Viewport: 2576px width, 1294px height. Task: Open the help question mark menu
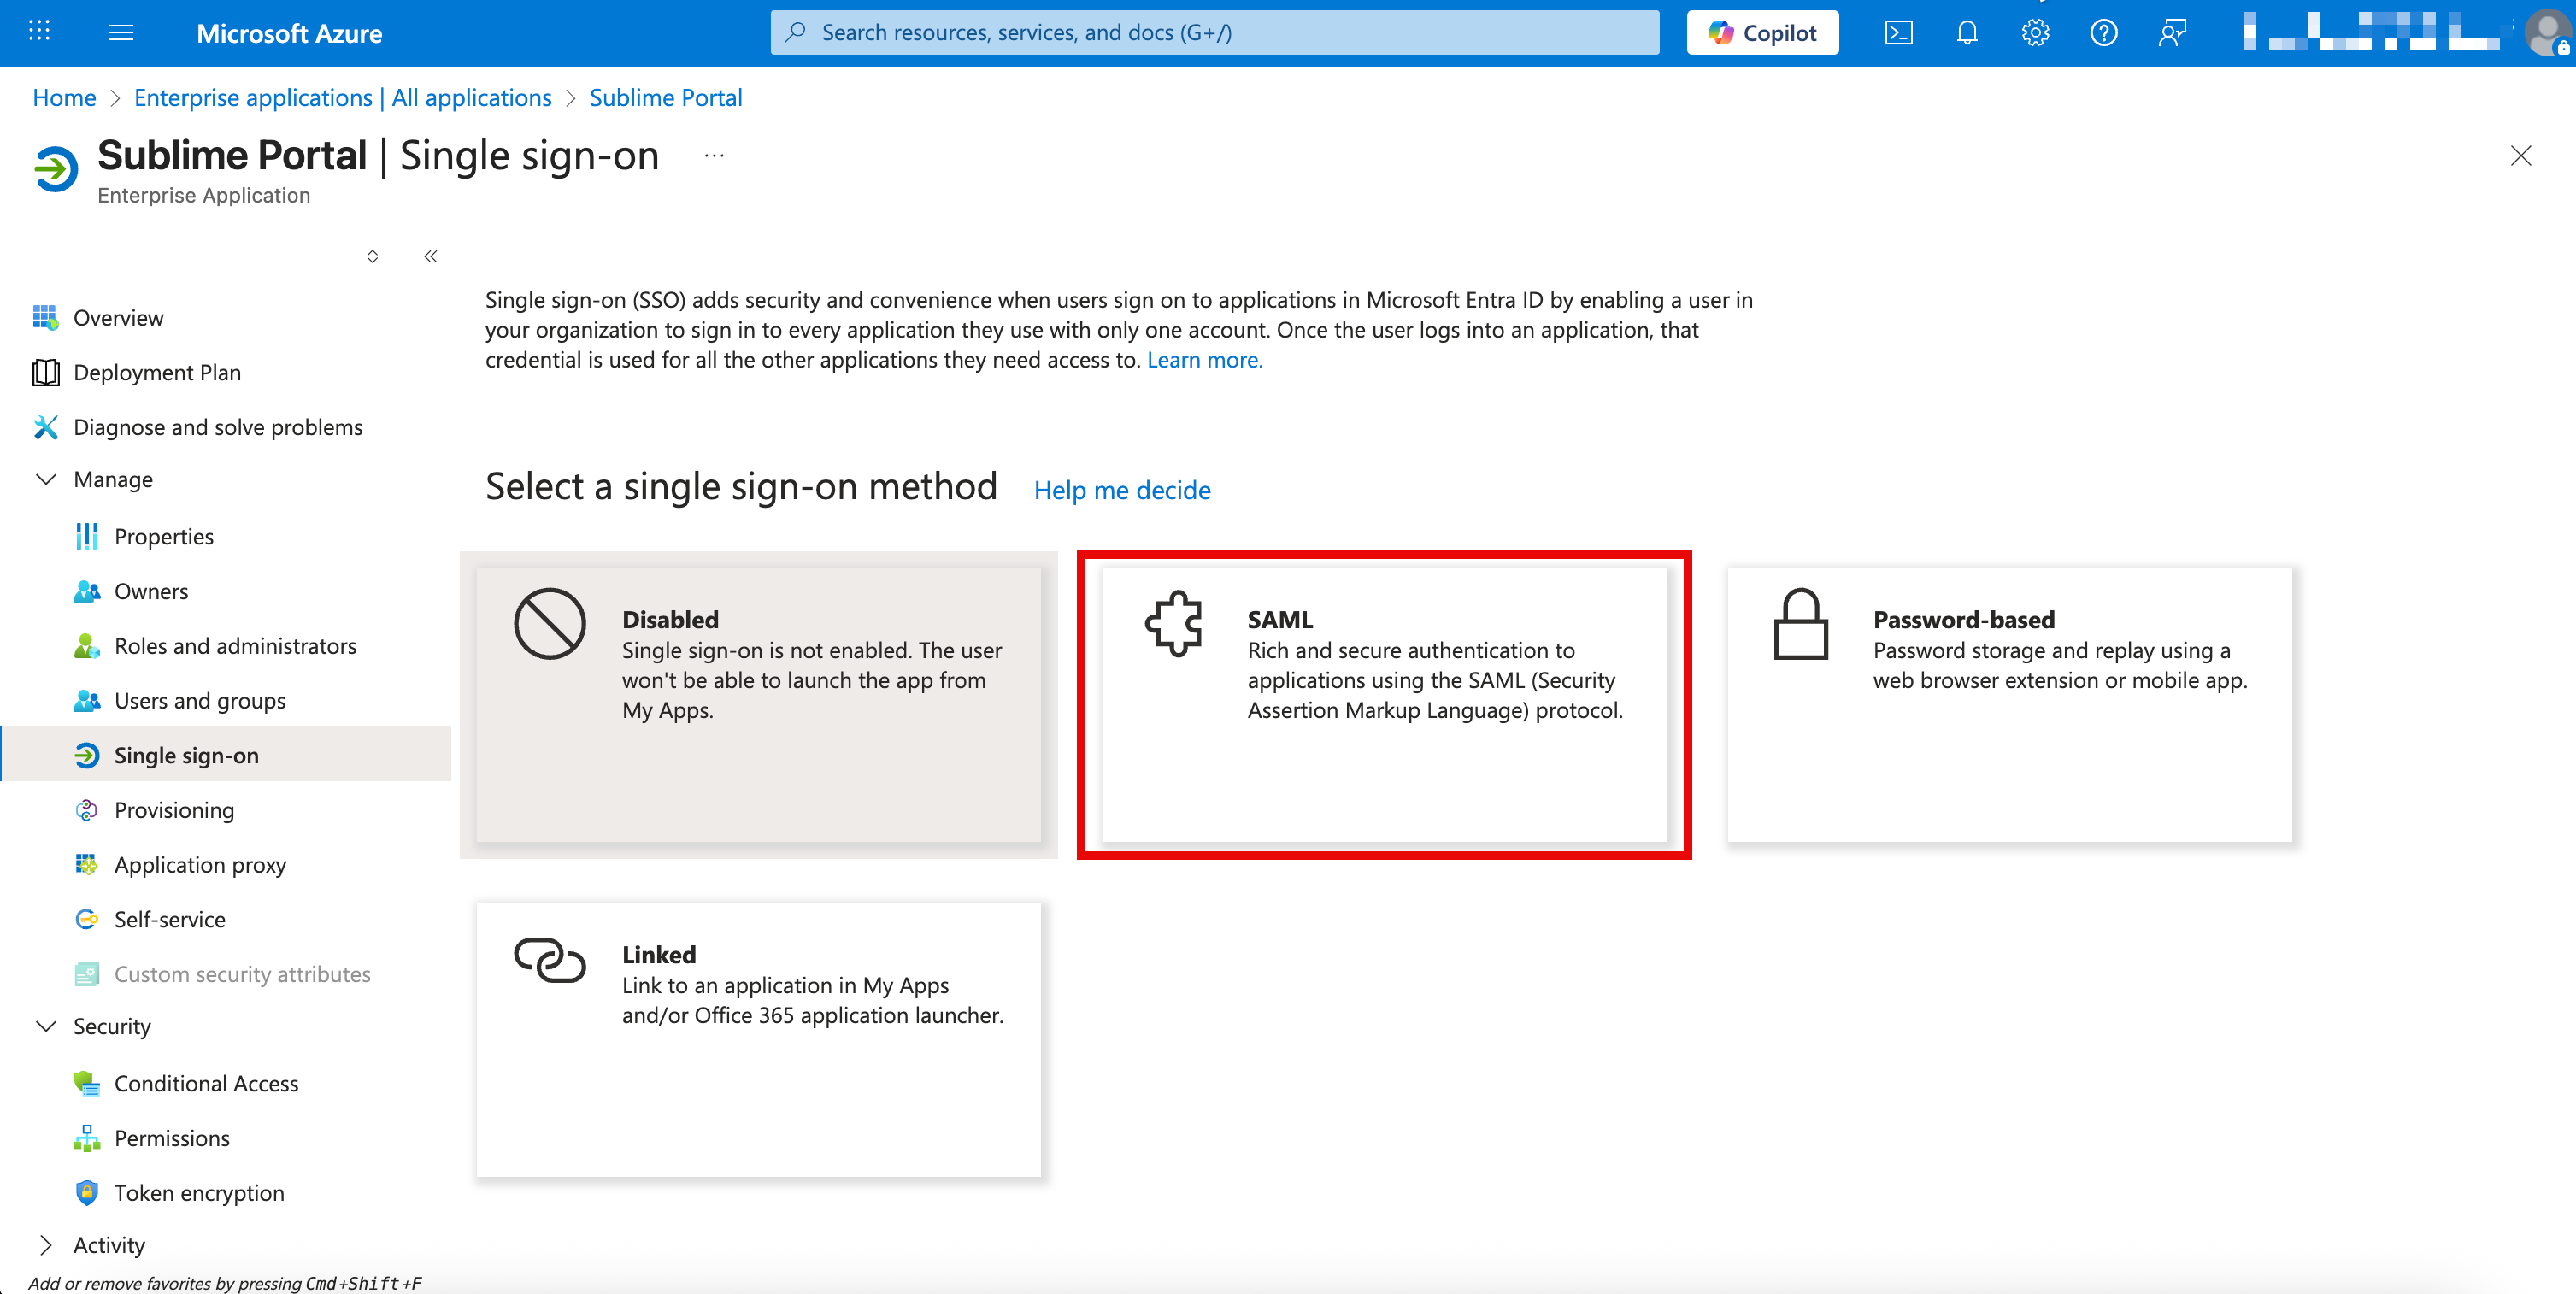point(2103,33)
